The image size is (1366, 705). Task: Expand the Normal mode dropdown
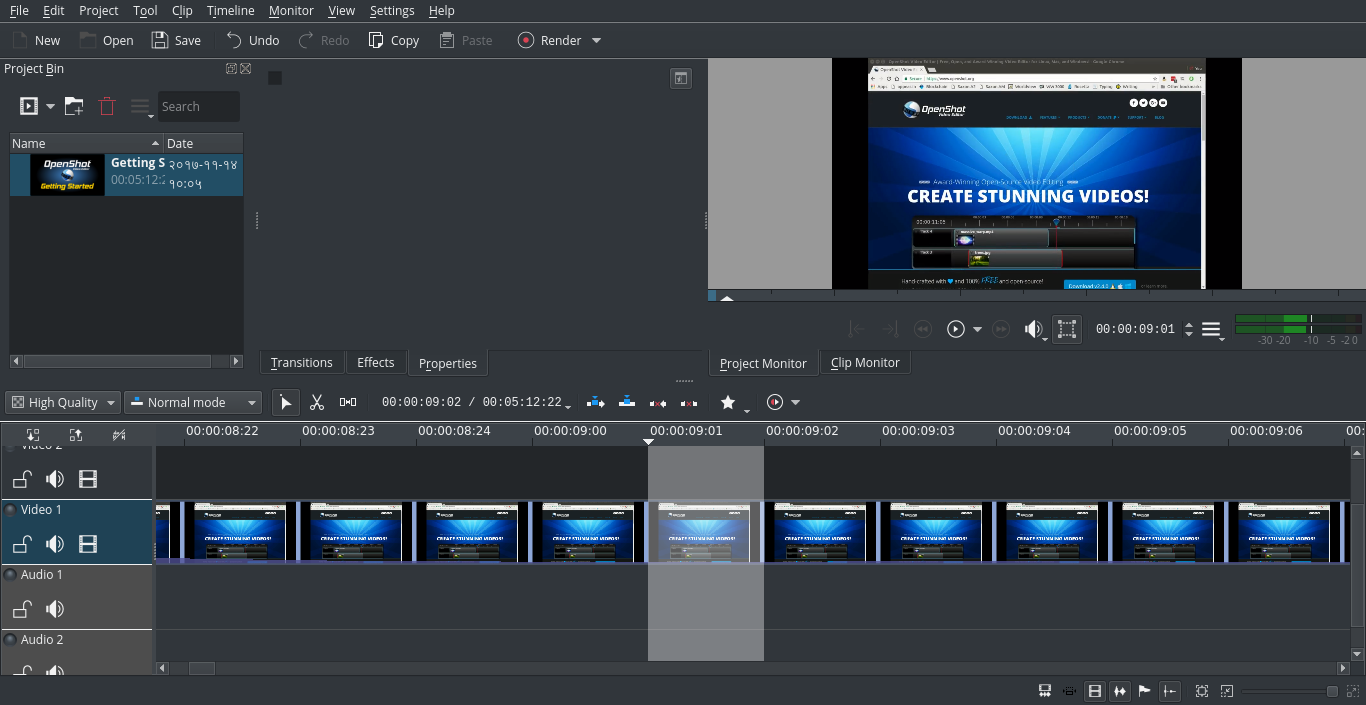[193, 402]
